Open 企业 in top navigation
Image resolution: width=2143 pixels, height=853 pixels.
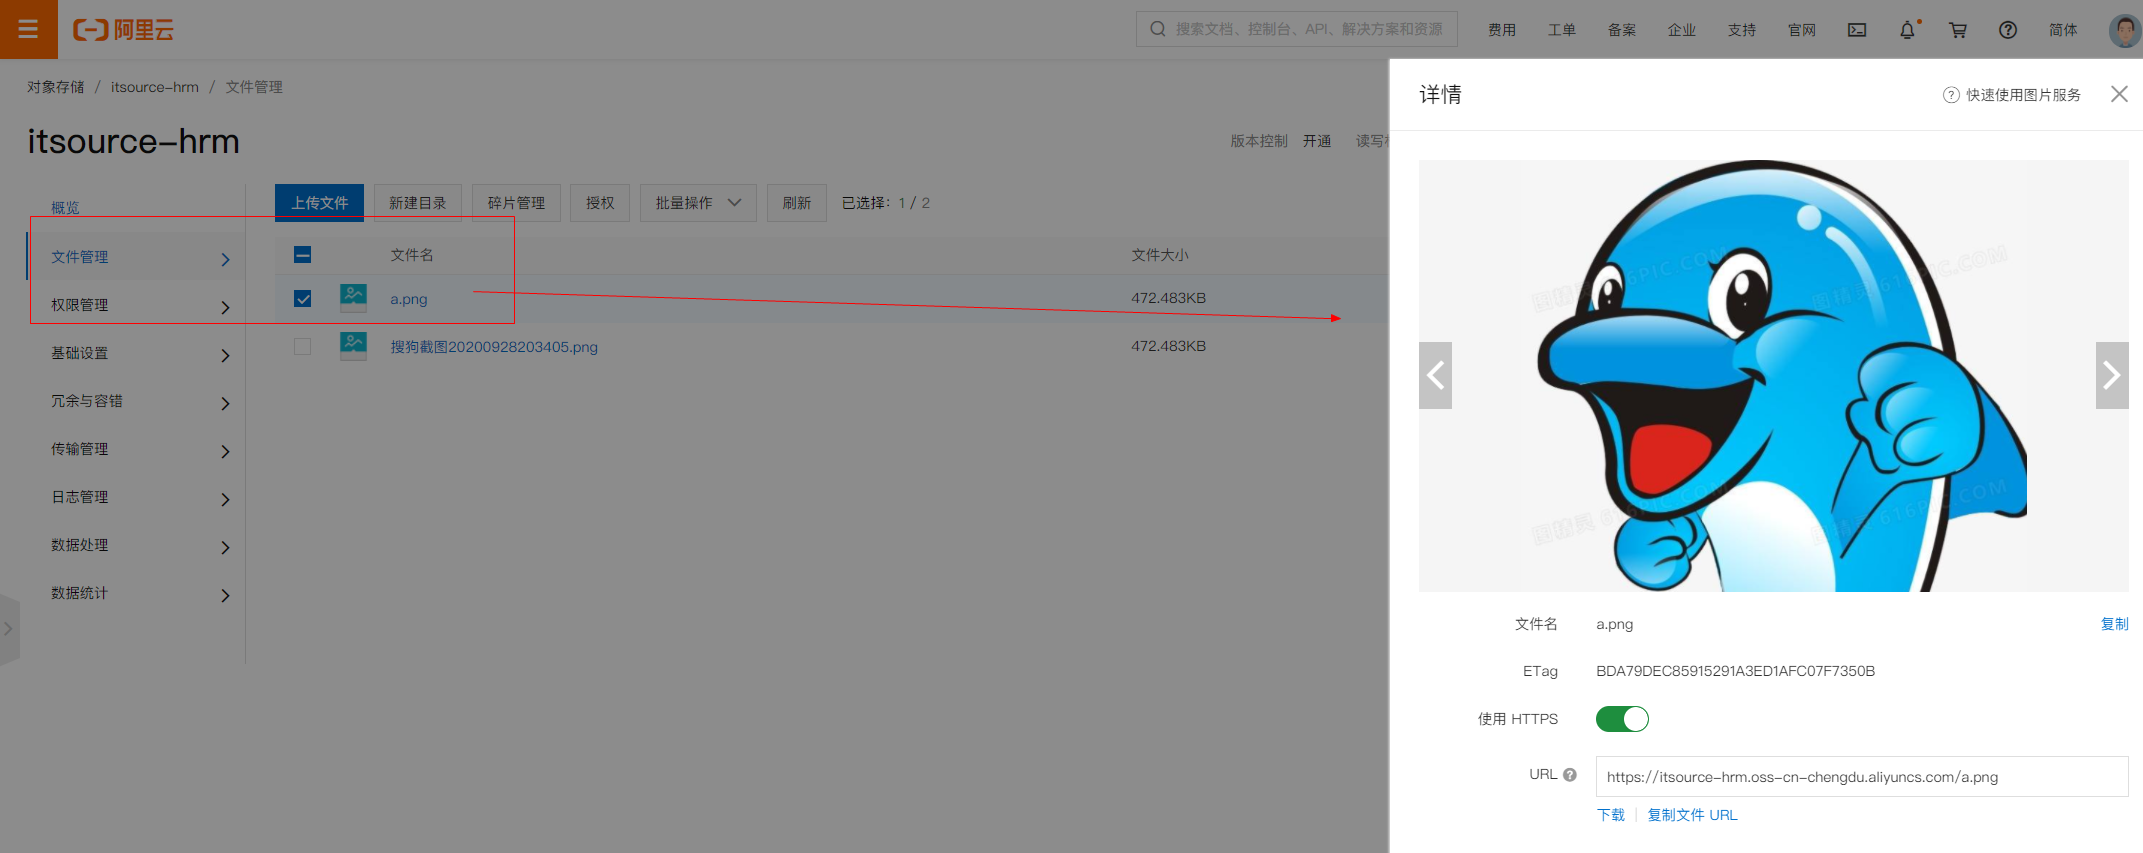[x=1682, y=30]
